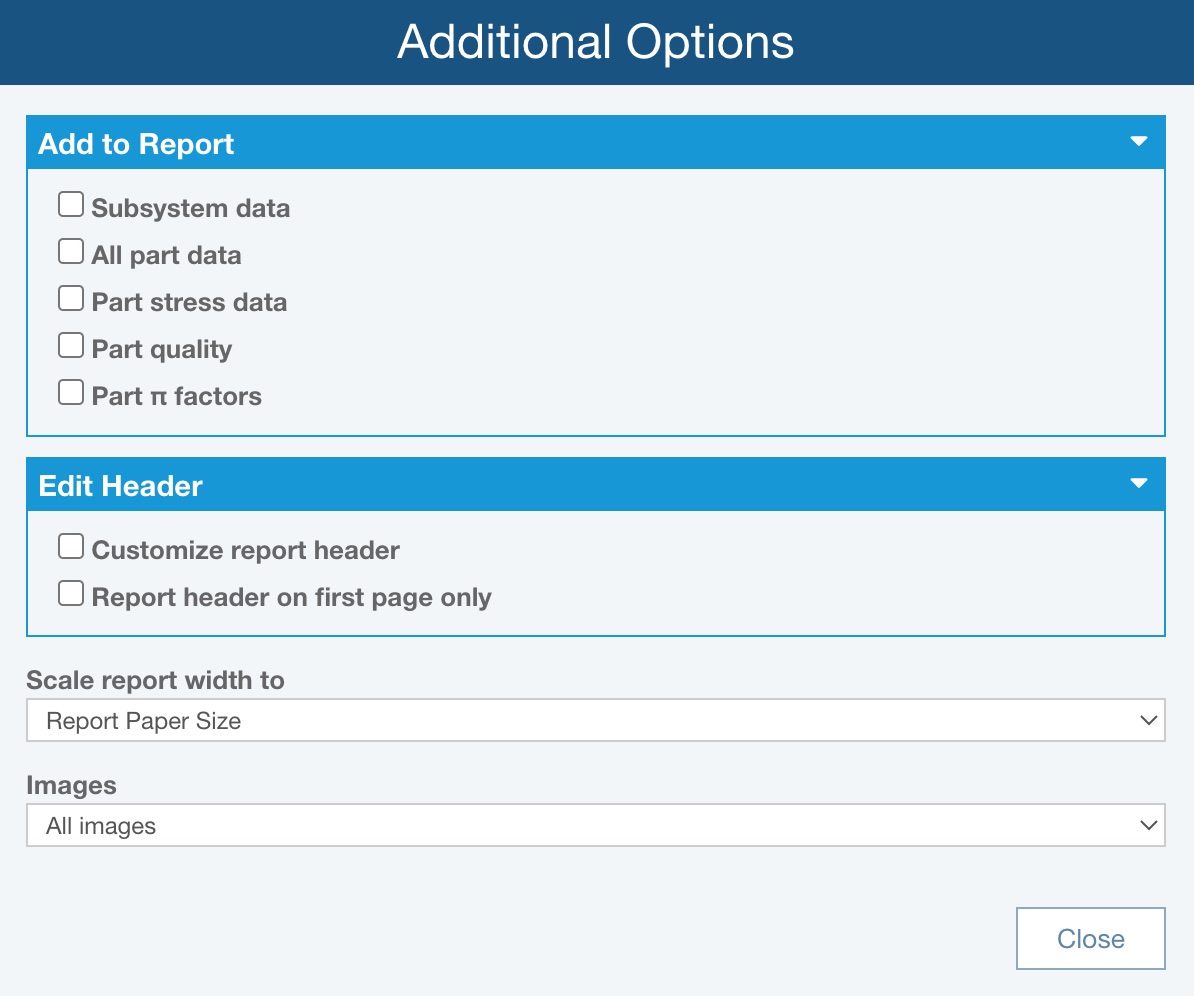Collapse Edit Header using its arrow icon
The image size is (1194, 996).
tap(1138, 484)
